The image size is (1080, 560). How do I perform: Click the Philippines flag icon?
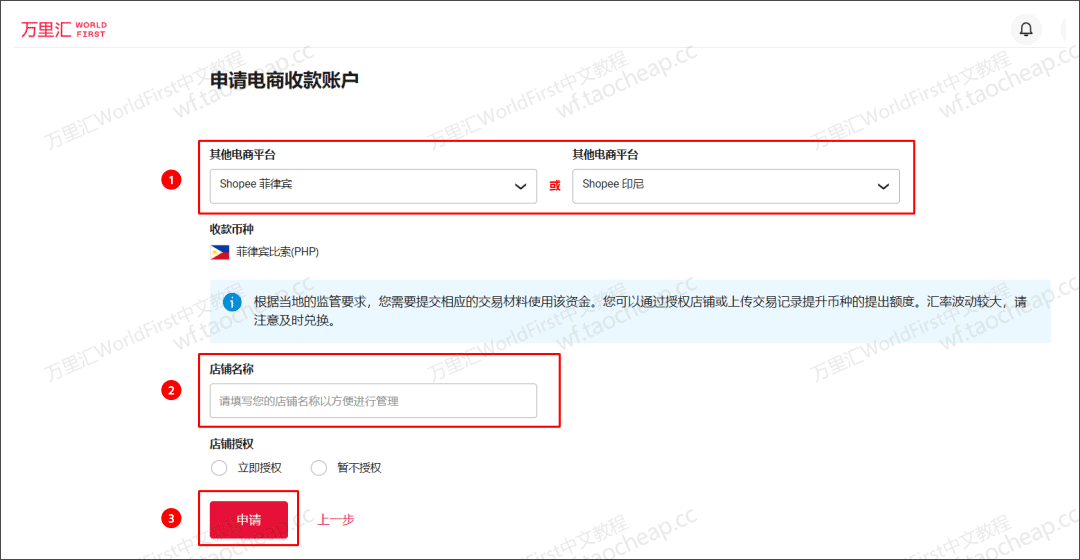pos(219,252)
